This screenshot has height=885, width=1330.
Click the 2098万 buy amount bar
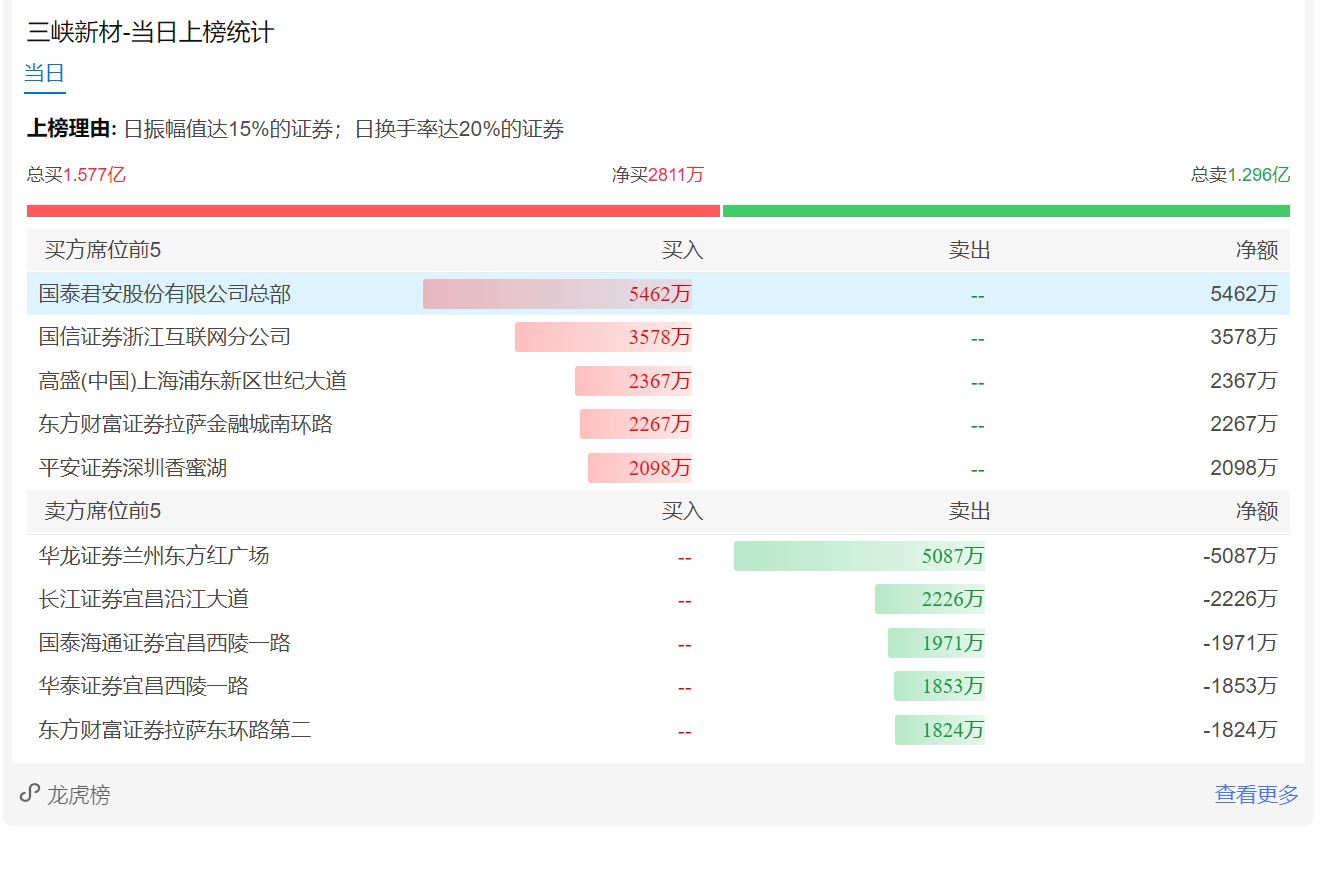pos(640,468)
